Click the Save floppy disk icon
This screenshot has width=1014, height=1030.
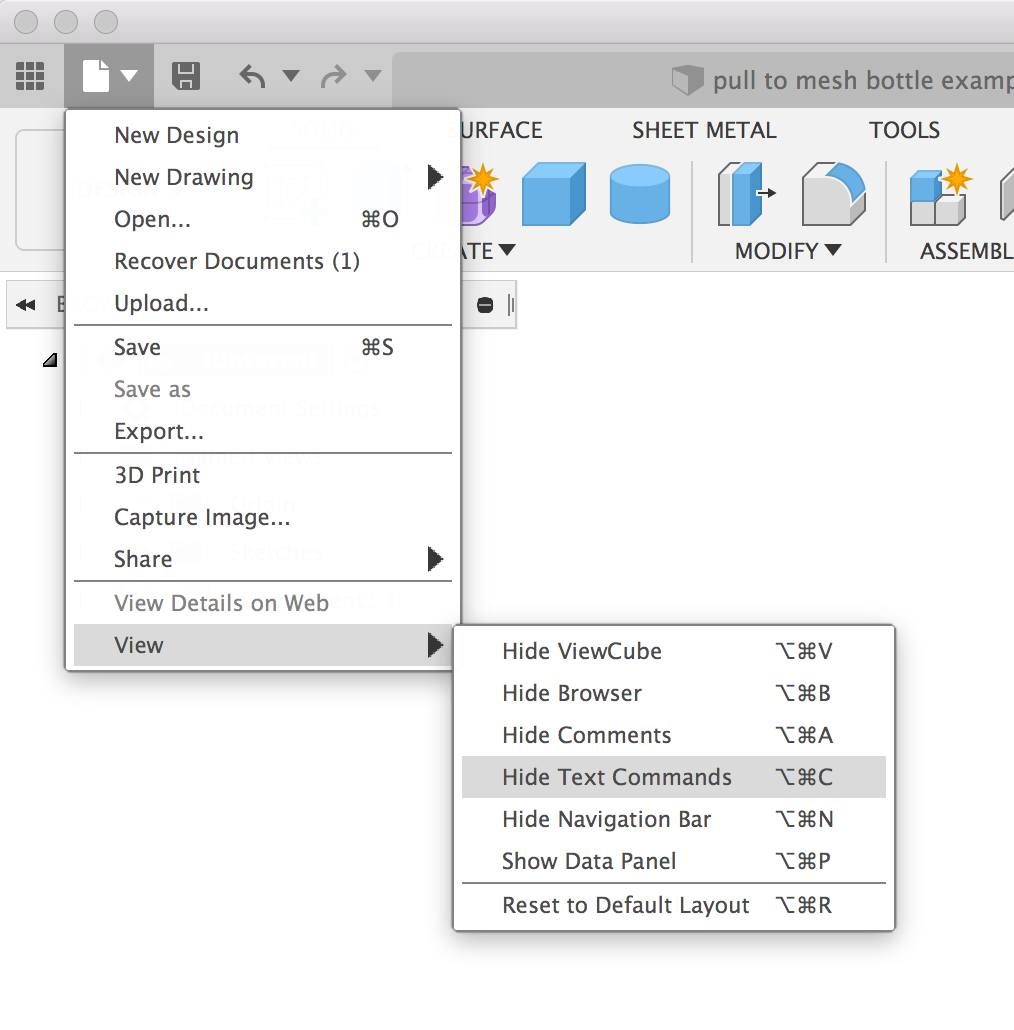point(186,76)
